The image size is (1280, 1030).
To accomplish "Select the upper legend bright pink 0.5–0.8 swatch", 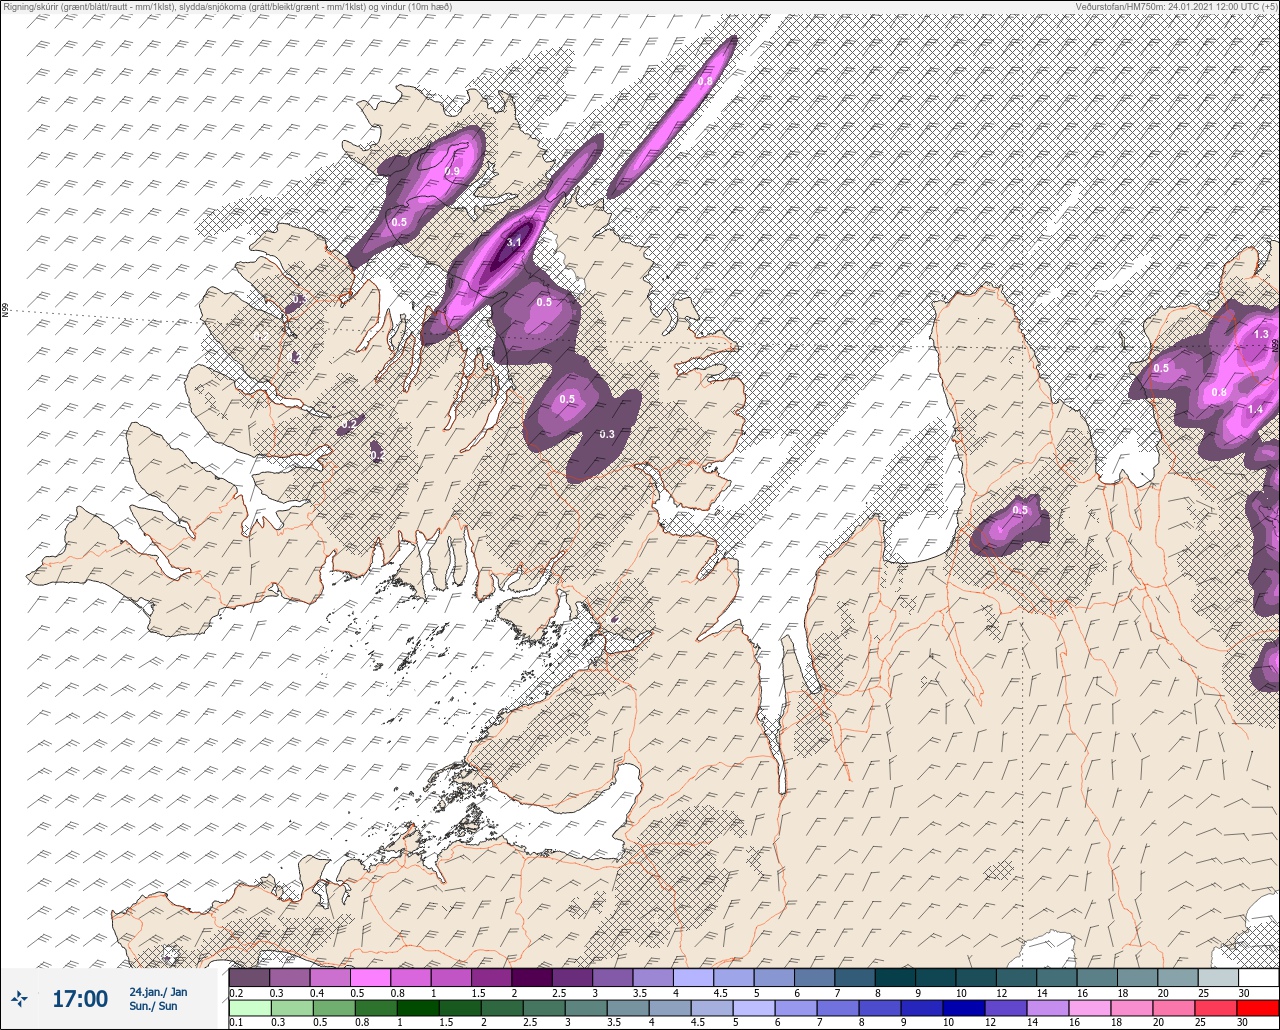I will click(x=370, y=977).
